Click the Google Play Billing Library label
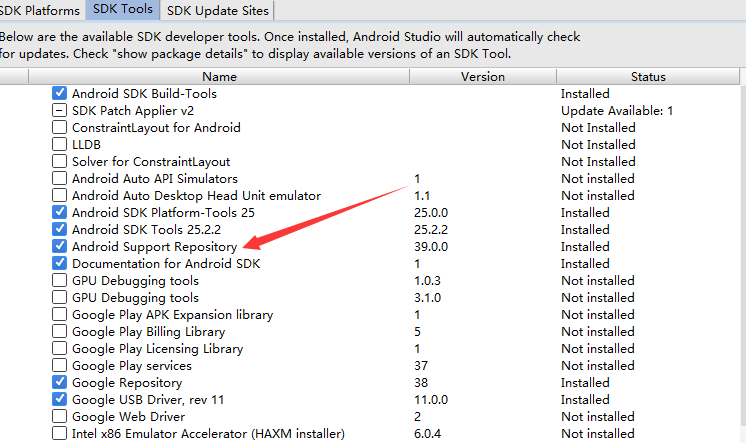The width and height of the screenshot is (746, 443). [148, 332]
